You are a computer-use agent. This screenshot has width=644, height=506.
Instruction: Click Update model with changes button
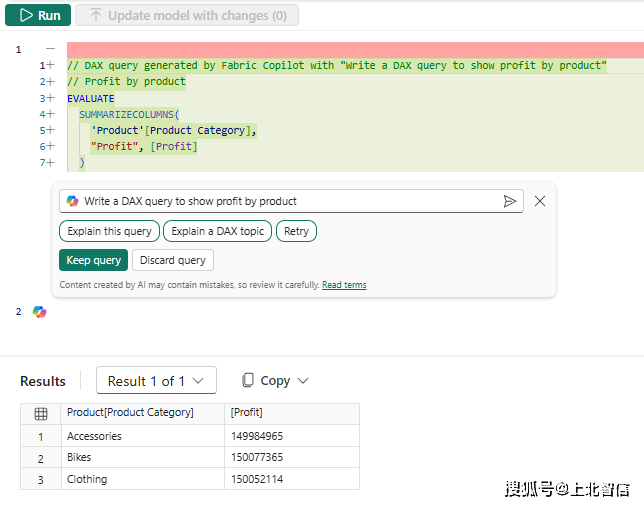(x=187, y=15)
